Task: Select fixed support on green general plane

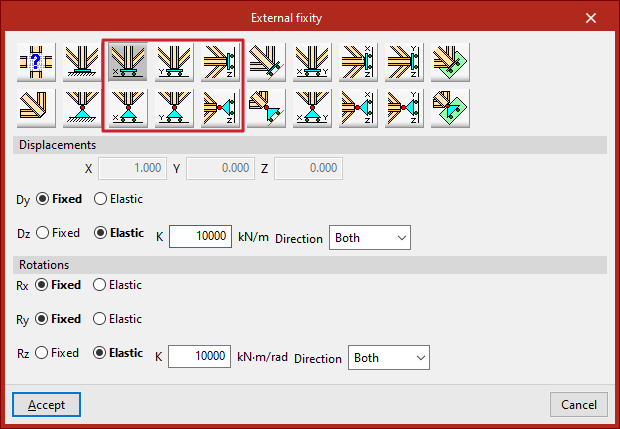Action: point(450,62)
